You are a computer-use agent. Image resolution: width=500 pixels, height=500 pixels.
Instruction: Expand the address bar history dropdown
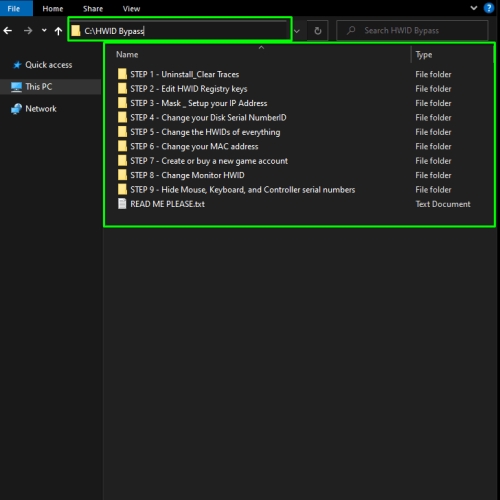297,31
